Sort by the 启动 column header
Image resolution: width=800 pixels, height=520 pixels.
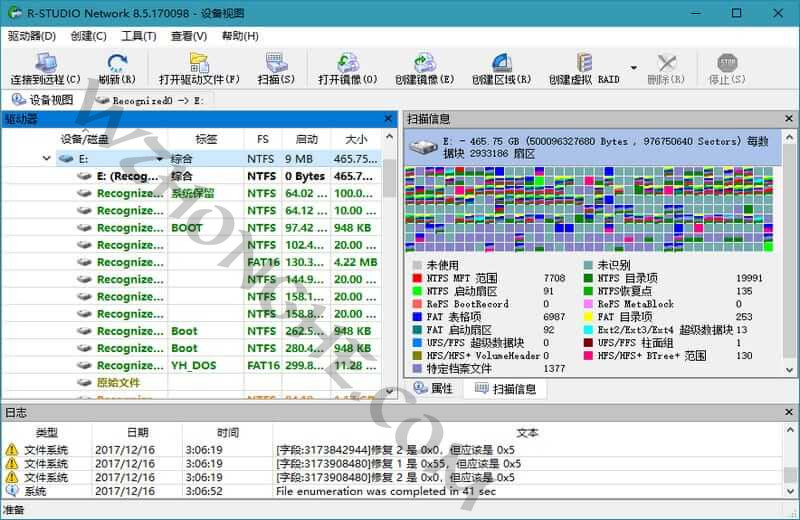coord(306,139)
